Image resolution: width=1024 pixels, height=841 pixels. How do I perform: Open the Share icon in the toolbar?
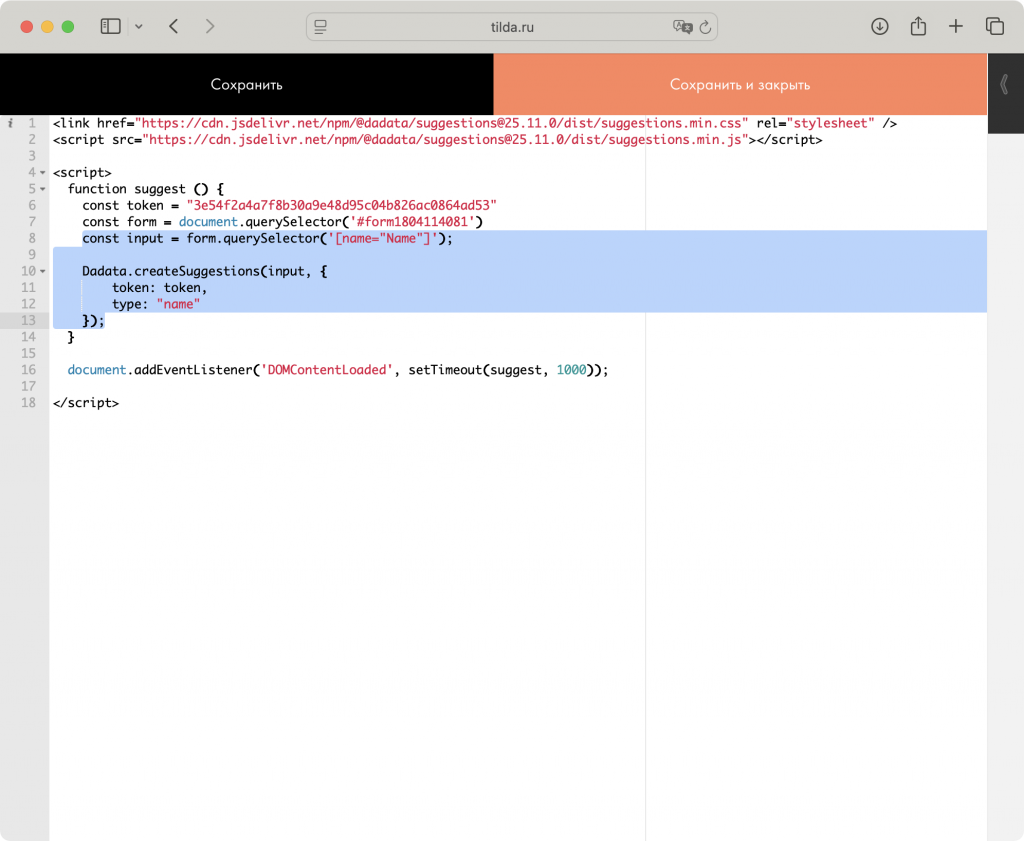pos(918,27)
